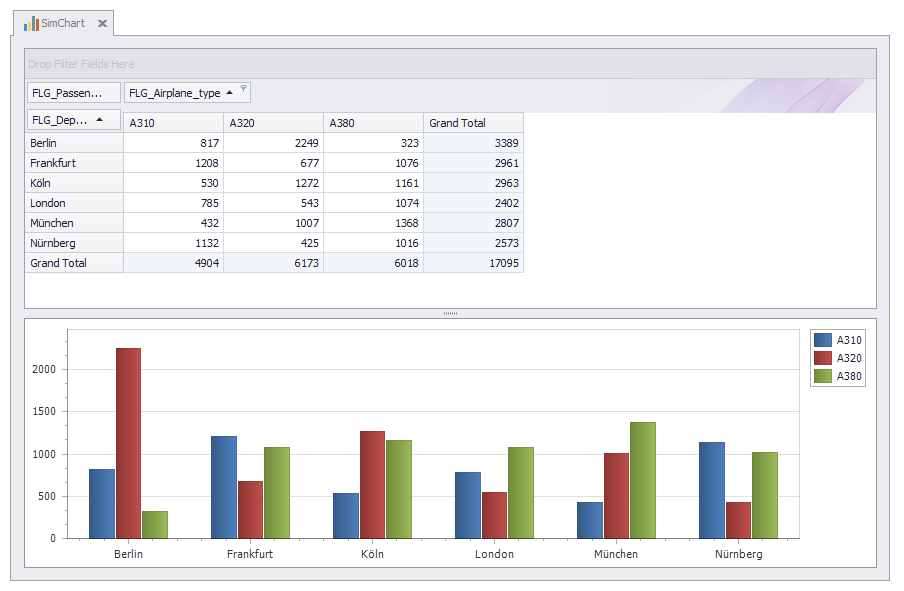Open the FLG_Airplane_type filter funnel icon
904x591 pixels.
coord(243,90)
